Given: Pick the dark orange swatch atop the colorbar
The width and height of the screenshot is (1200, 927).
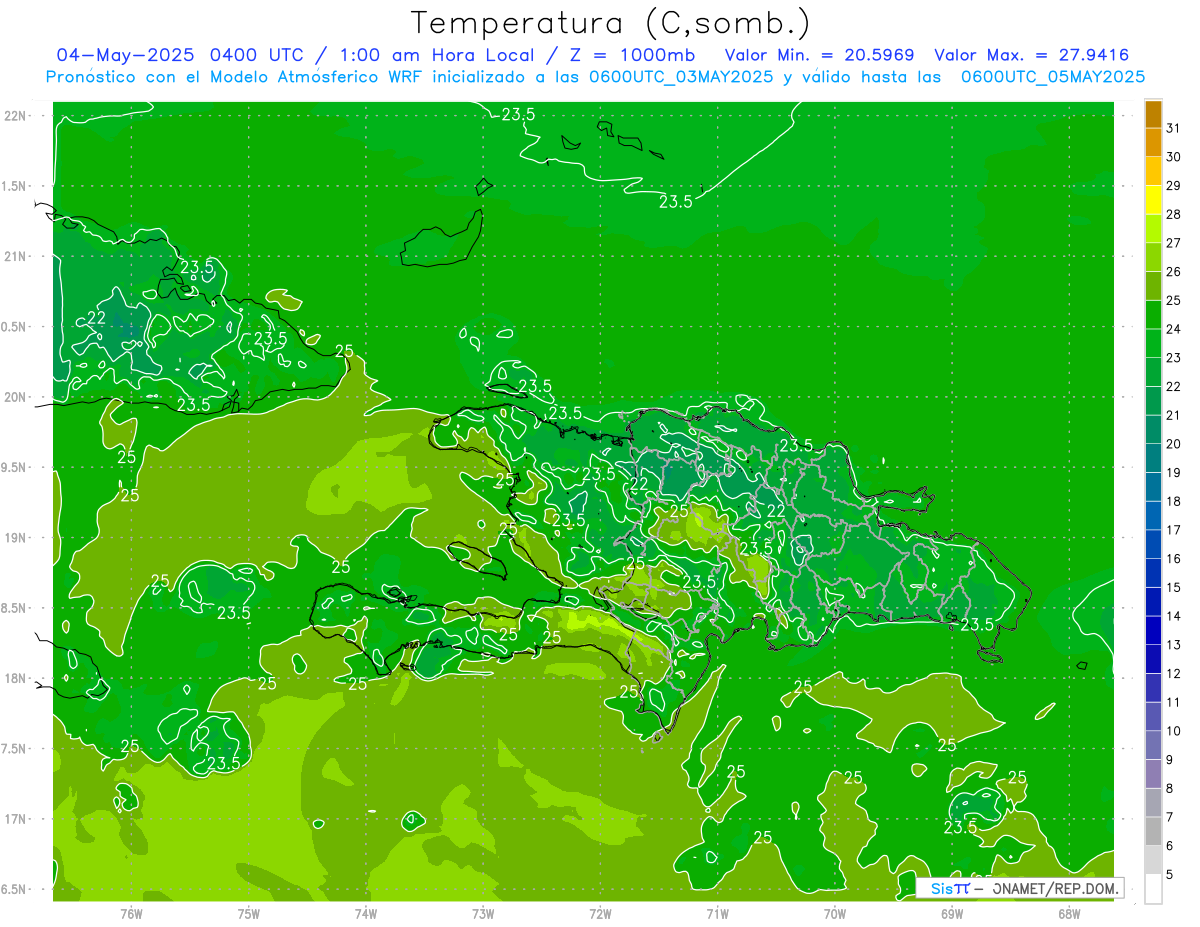Looking at the screenshot, I should (1153, 114).
